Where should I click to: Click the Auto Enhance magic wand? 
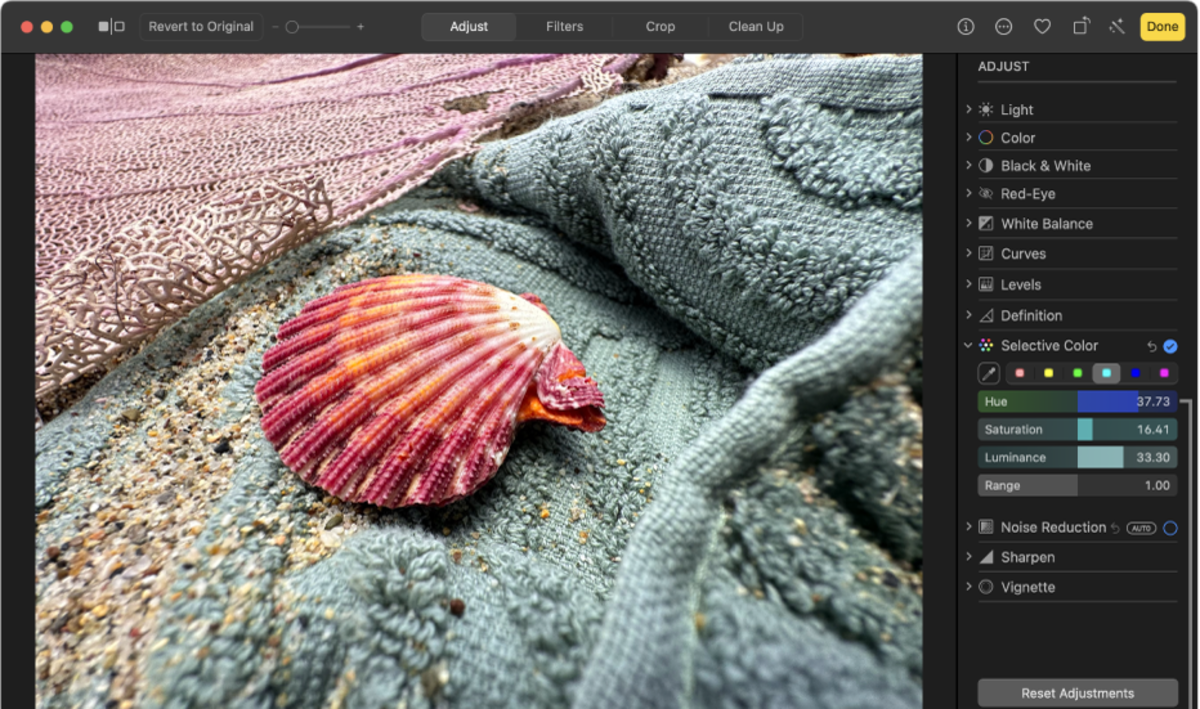click(1117, 27)
